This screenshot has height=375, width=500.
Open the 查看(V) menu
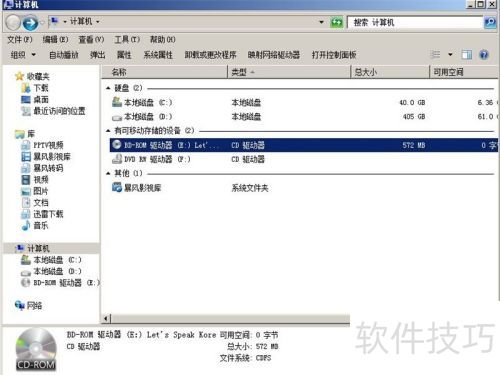click(91, 39)
